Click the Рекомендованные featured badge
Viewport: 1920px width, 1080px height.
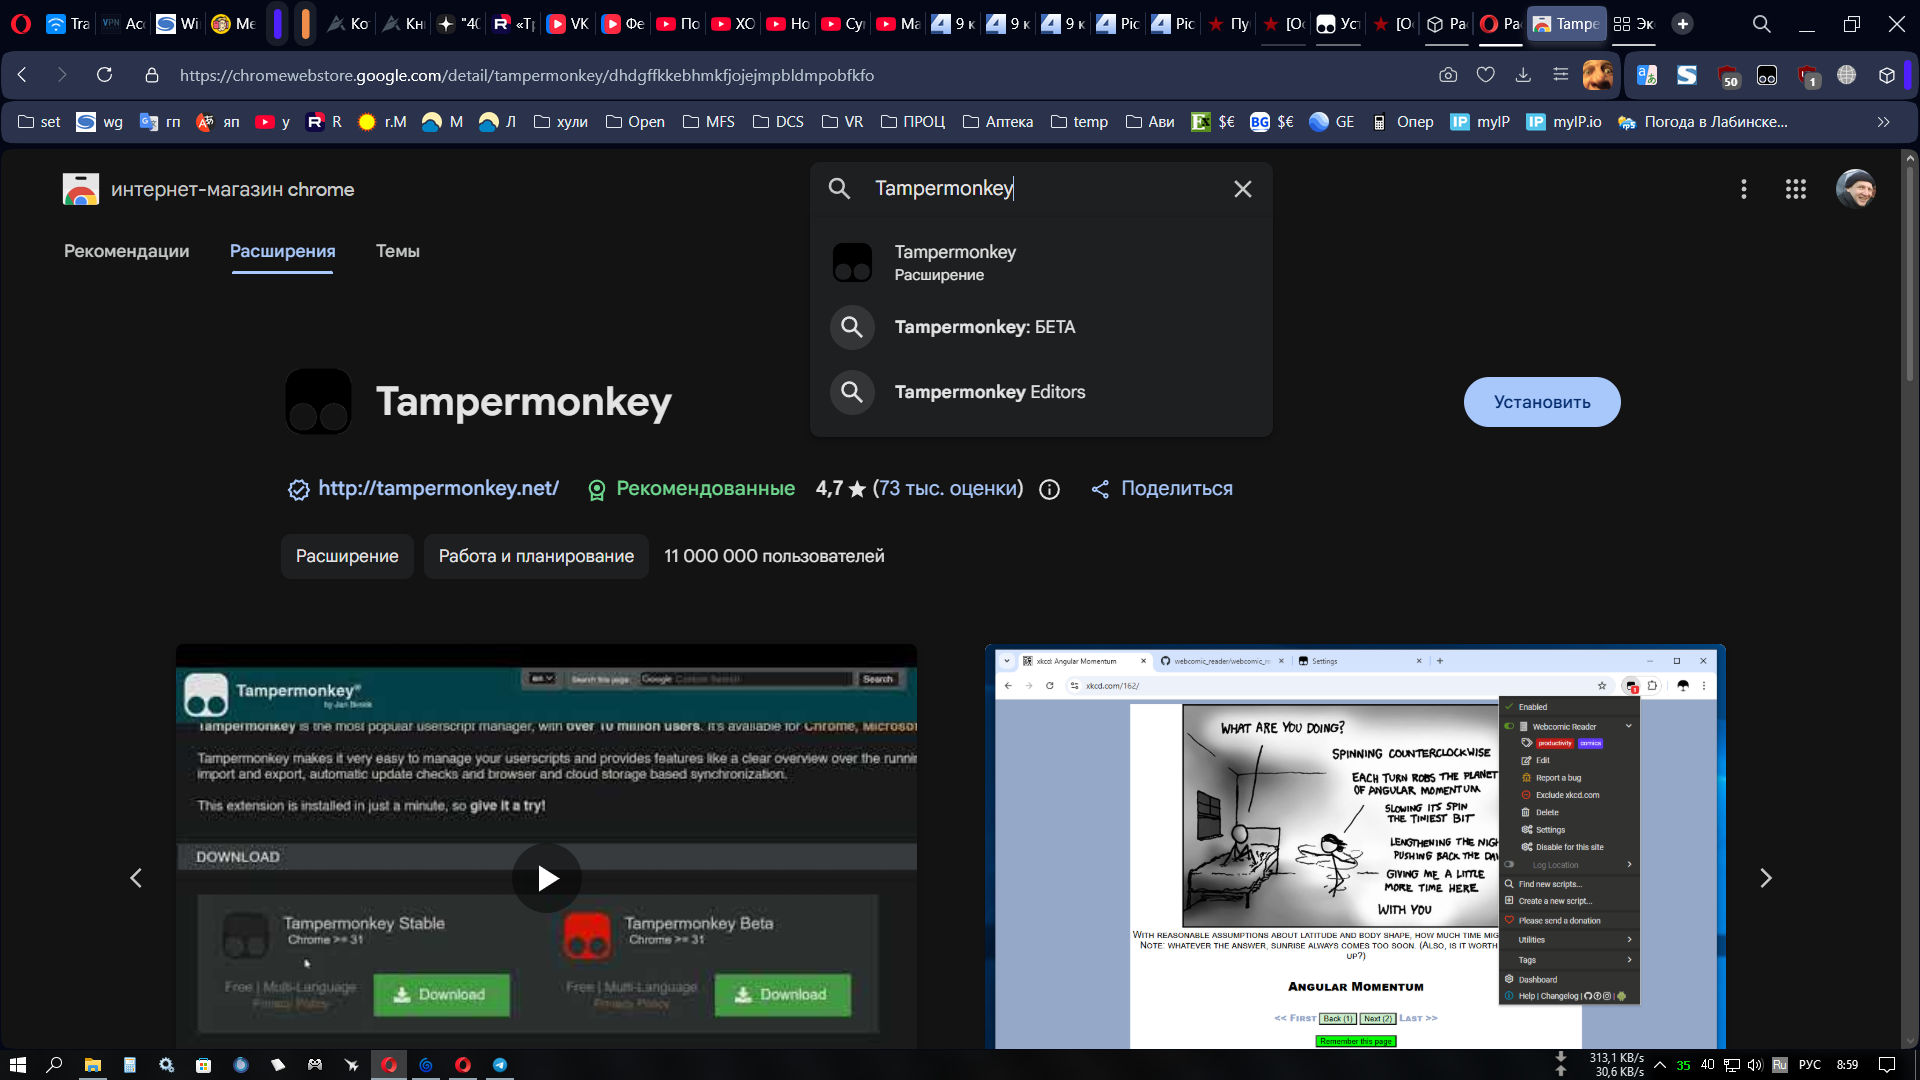pos(691,489)
